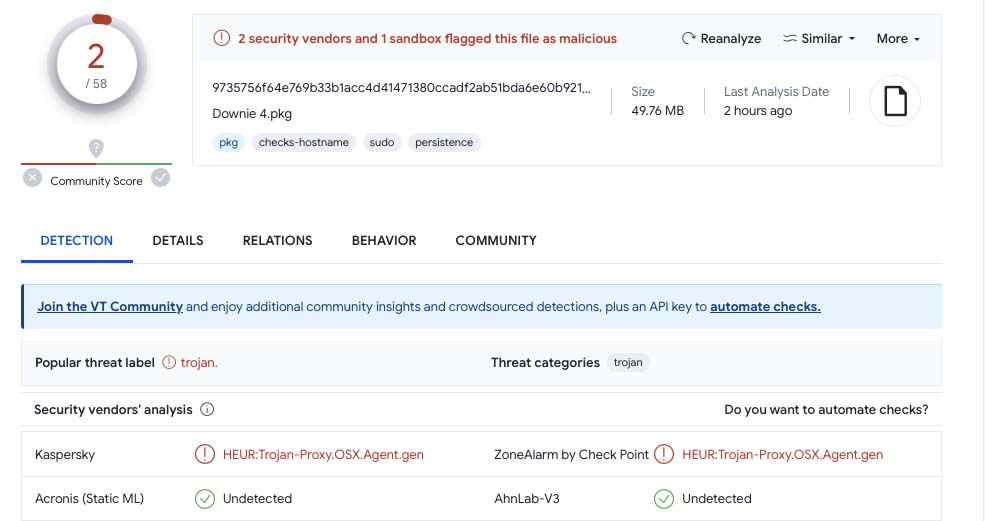Vote positive with the community score checkmark
Screen dimensions: 985x521
(x=160, y=178)
